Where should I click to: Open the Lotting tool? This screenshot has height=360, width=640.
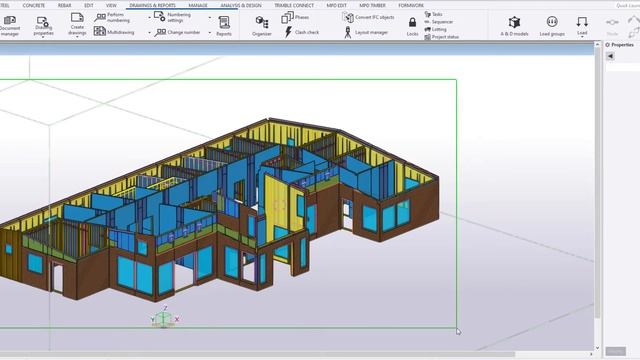click(x=436, y=29)
